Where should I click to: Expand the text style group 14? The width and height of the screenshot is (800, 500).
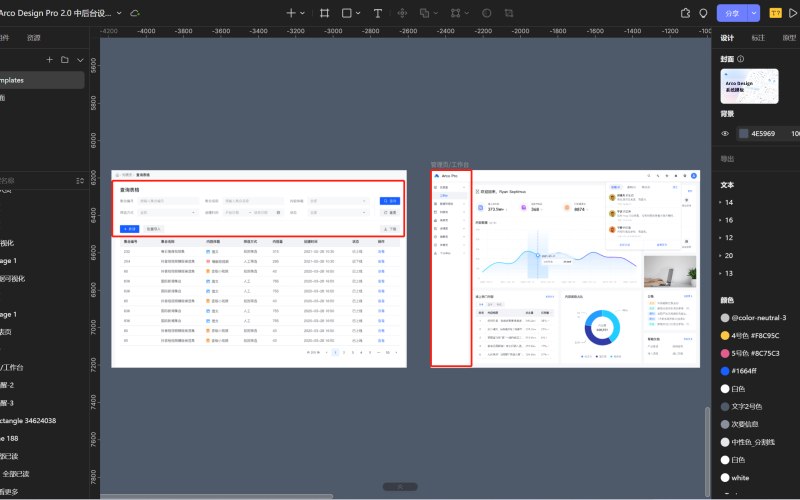click(x=720, y=203)
